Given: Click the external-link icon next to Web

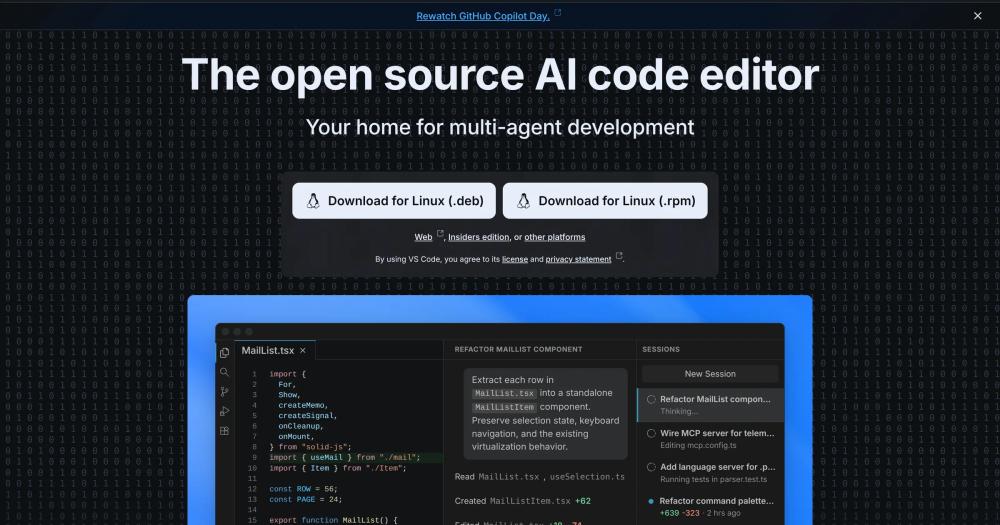Looking at the screenshot, I should (x=440, y=233).
